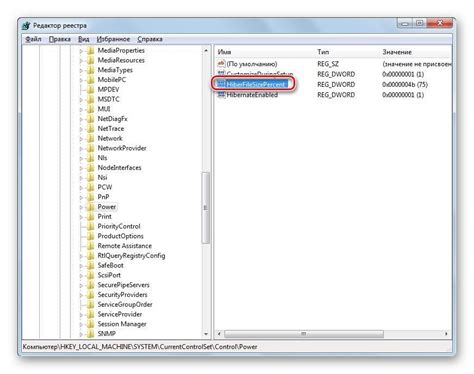Select the HiberFileSizePercent DWORD value icon

[221, 84]
